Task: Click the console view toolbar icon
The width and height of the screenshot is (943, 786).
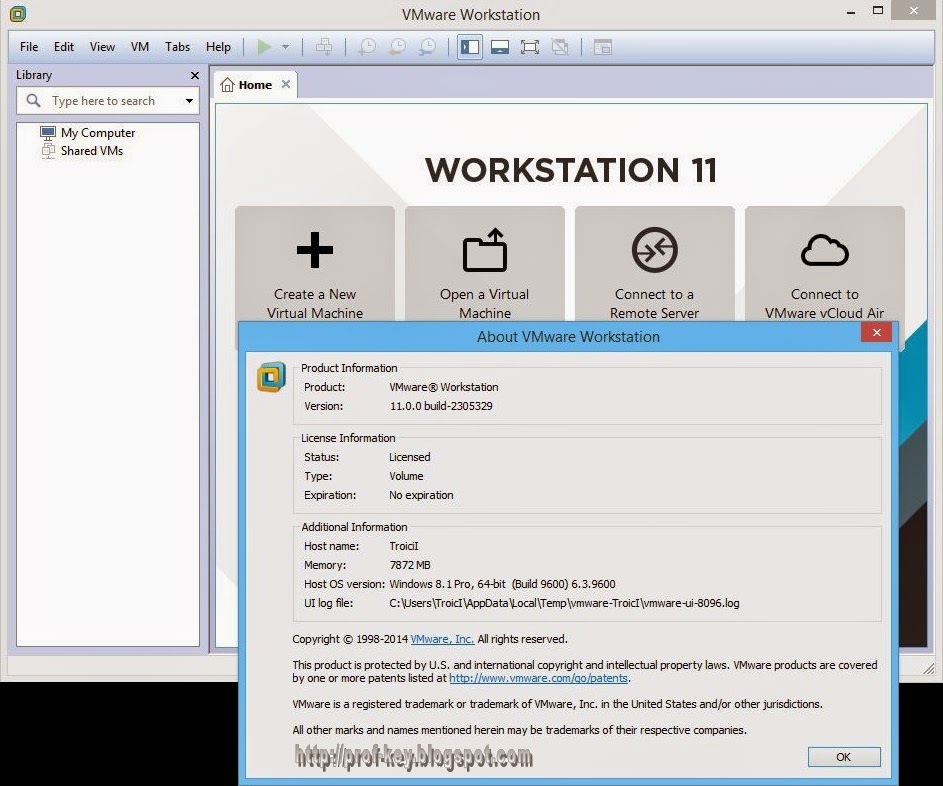Action: (x=602, y=47)
